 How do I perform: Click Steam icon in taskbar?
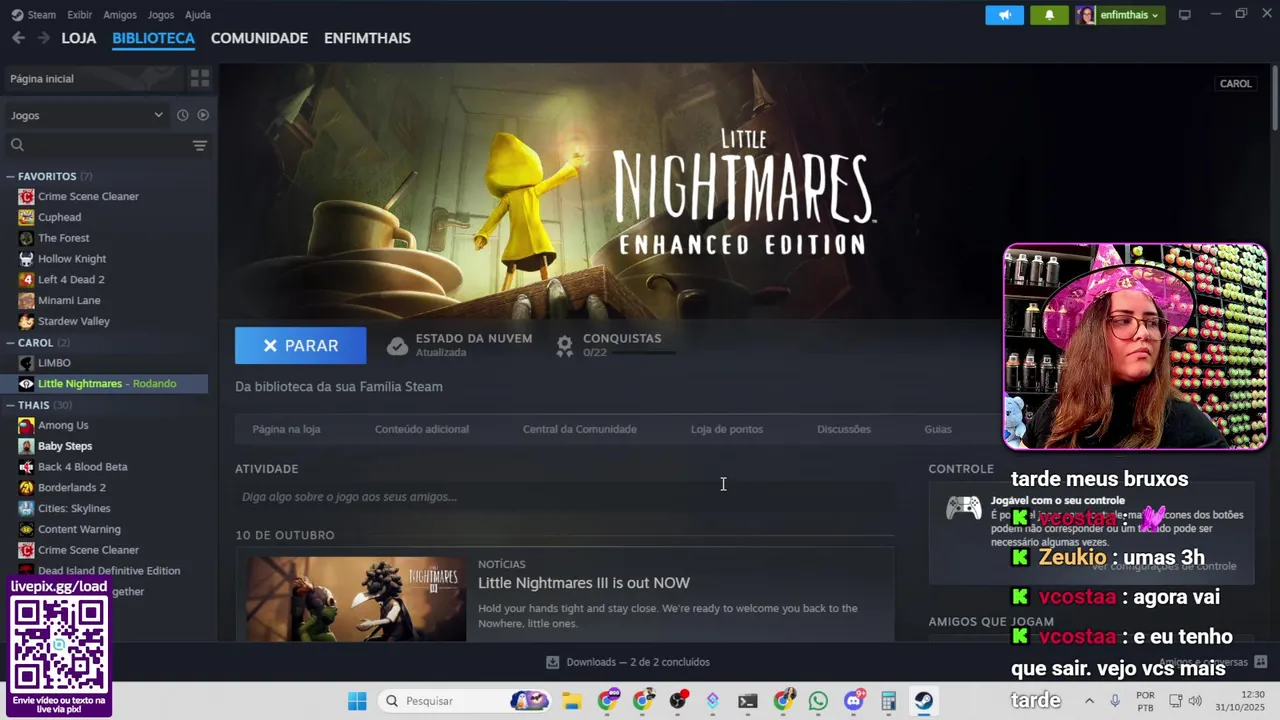click(923, 701)
